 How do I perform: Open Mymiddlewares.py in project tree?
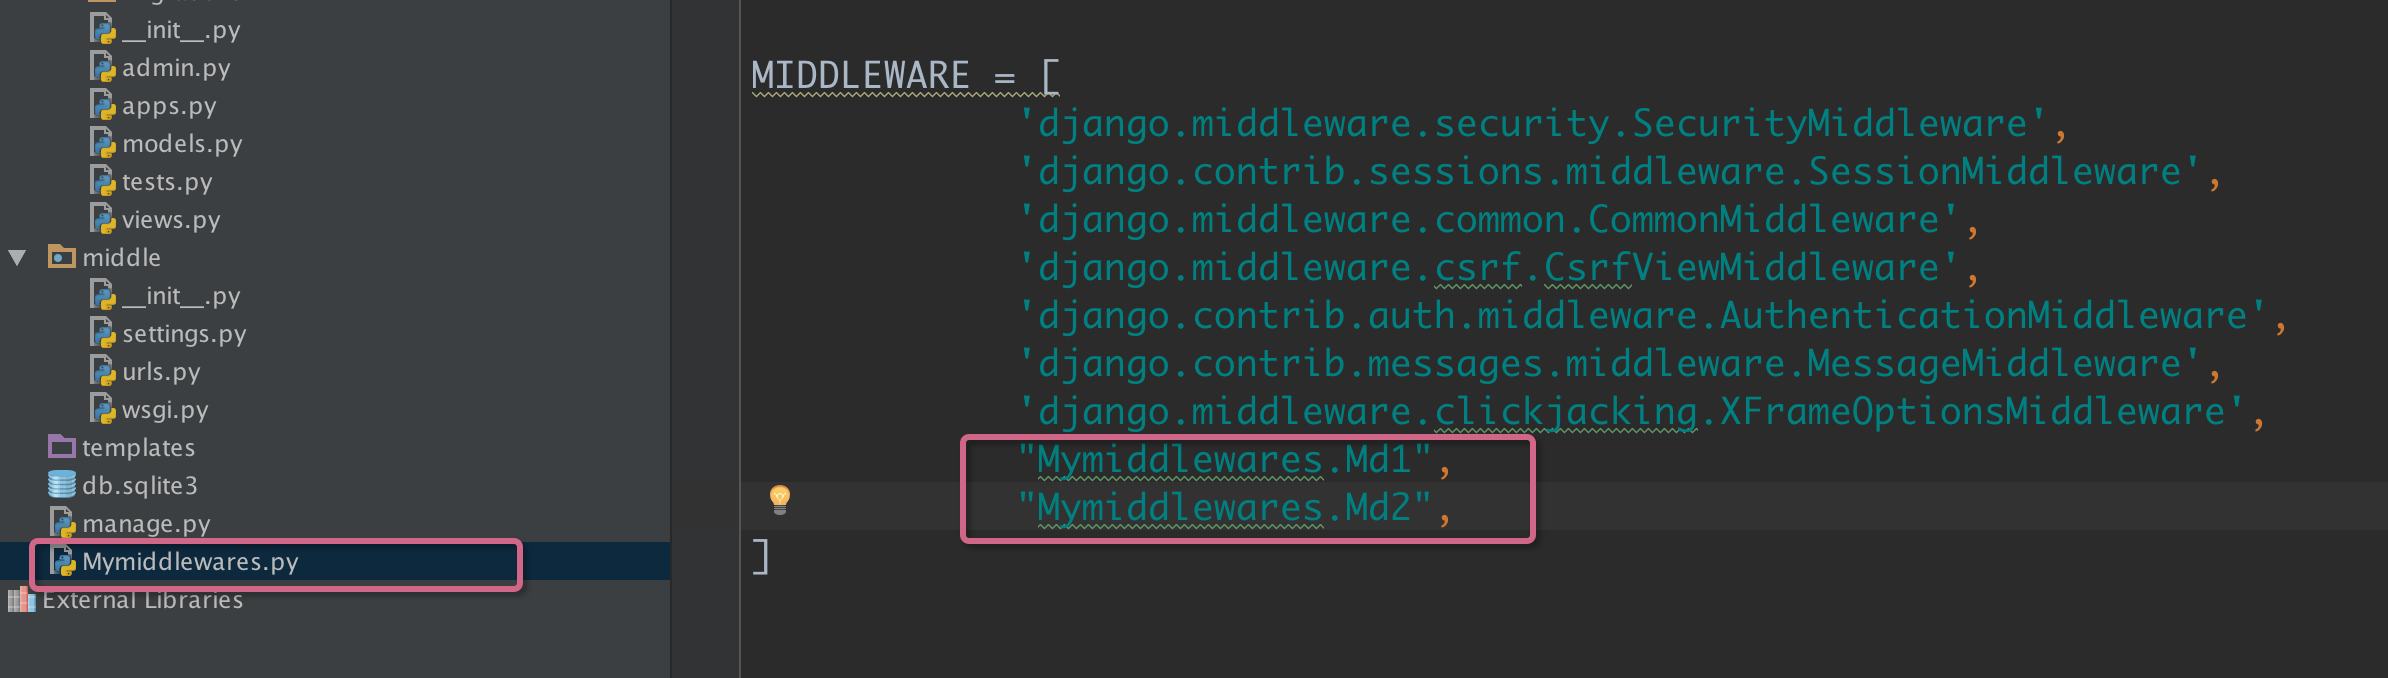pyautogui.click(x=190, y=562)
